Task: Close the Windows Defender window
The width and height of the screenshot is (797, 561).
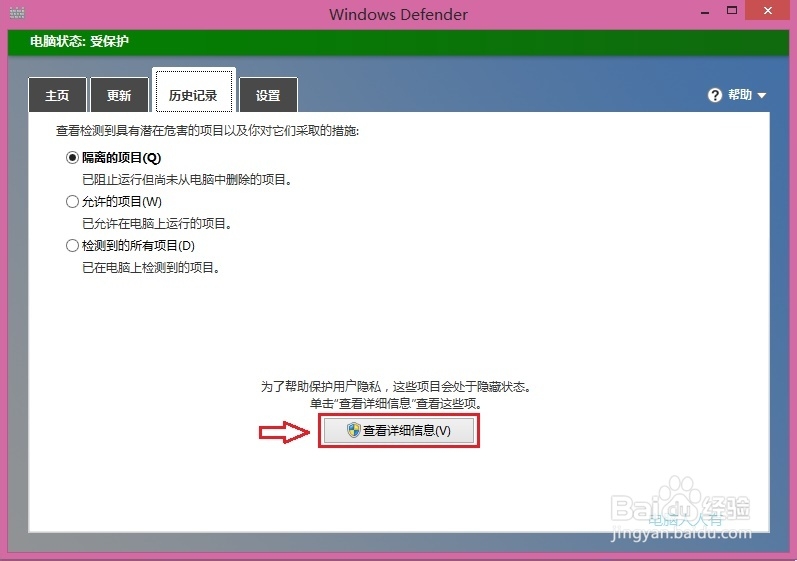Action: pos(768,11)
